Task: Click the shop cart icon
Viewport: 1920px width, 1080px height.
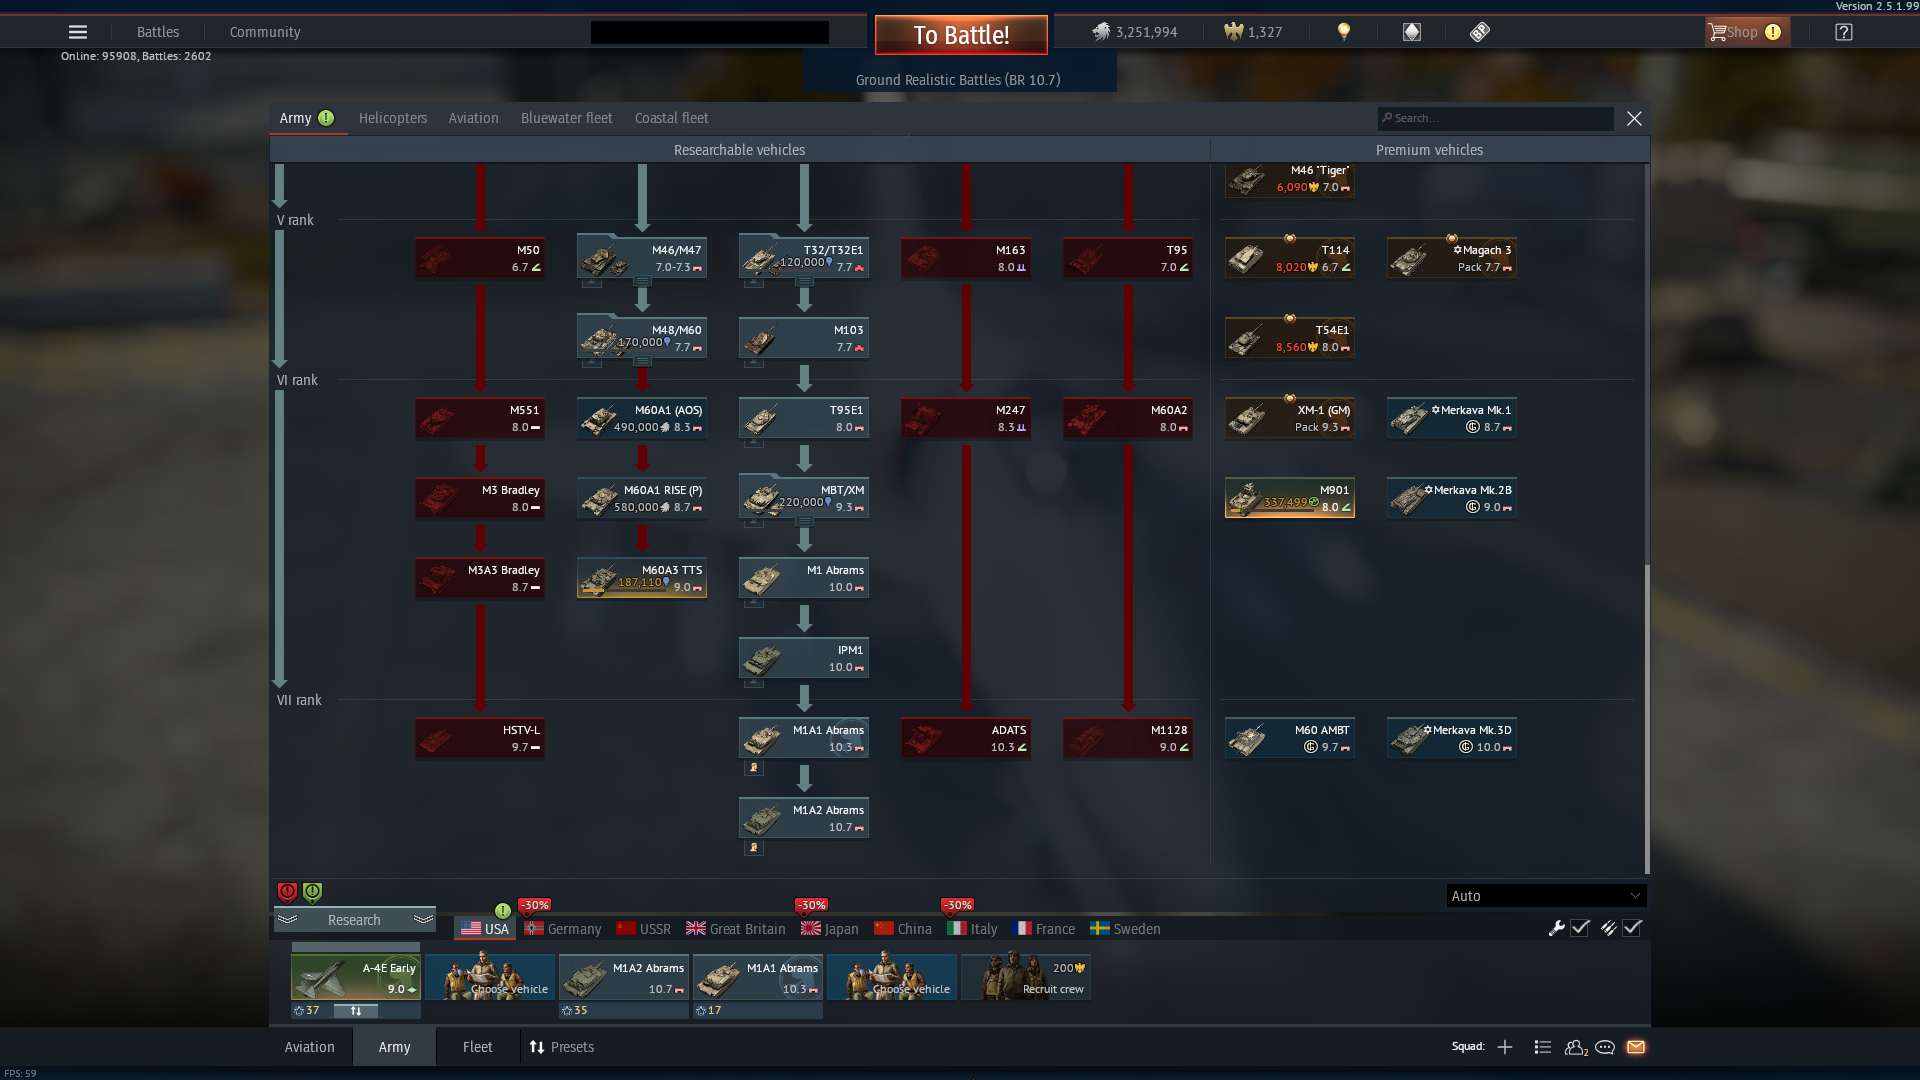Action: 1718,32
